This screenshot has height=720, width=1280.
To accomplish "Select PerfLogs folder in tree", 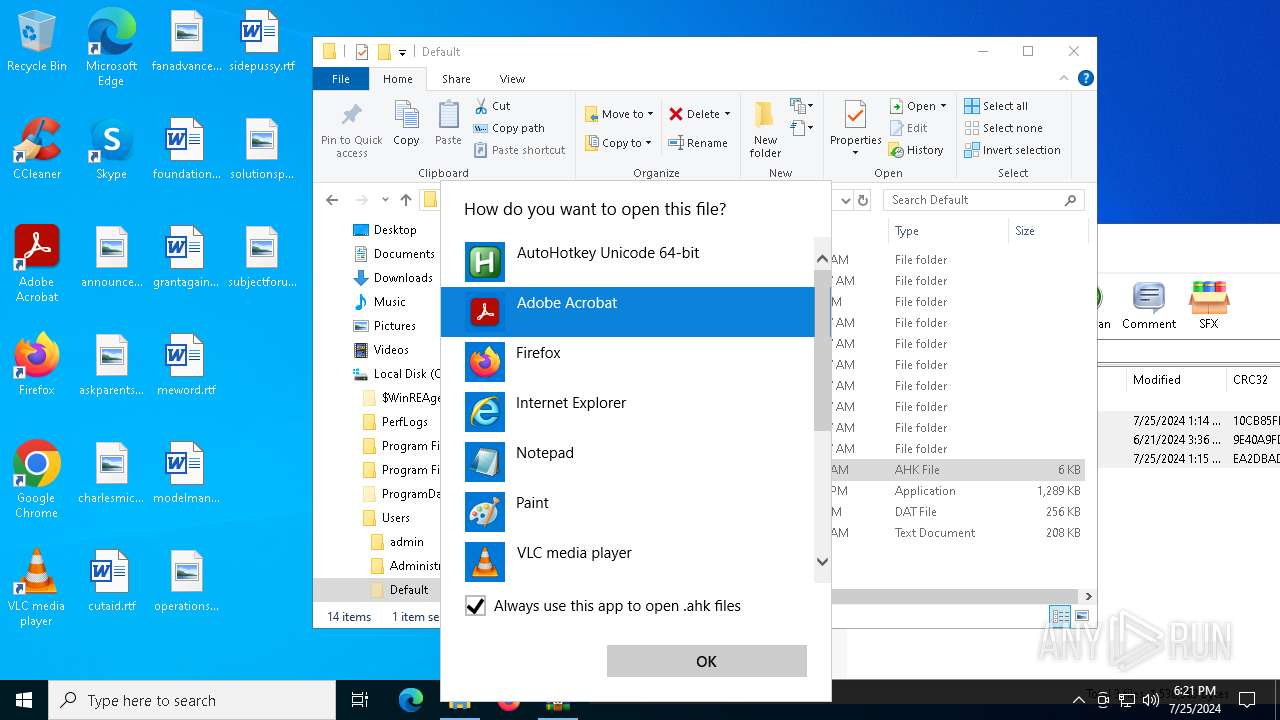I will (395, 422).
